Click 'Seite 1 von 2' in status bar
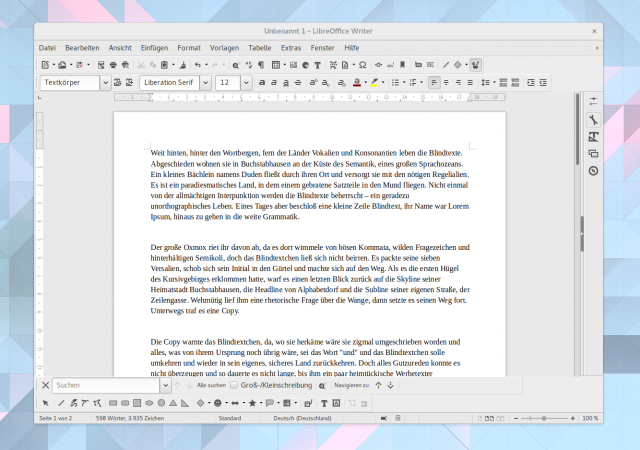Viewport: 640px width, 450px height. click(x=56, y=418)
